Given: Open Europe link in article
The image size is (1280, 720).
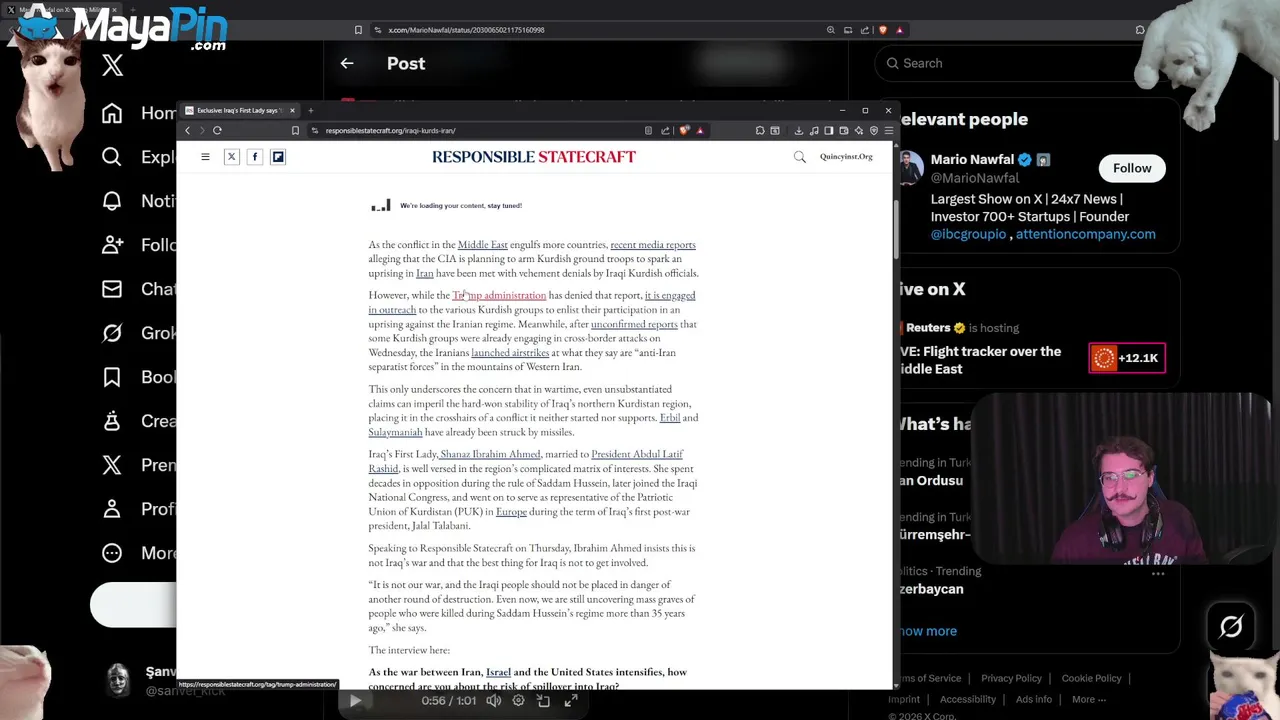Looking at the screenshot, I should tap(511, 511).
